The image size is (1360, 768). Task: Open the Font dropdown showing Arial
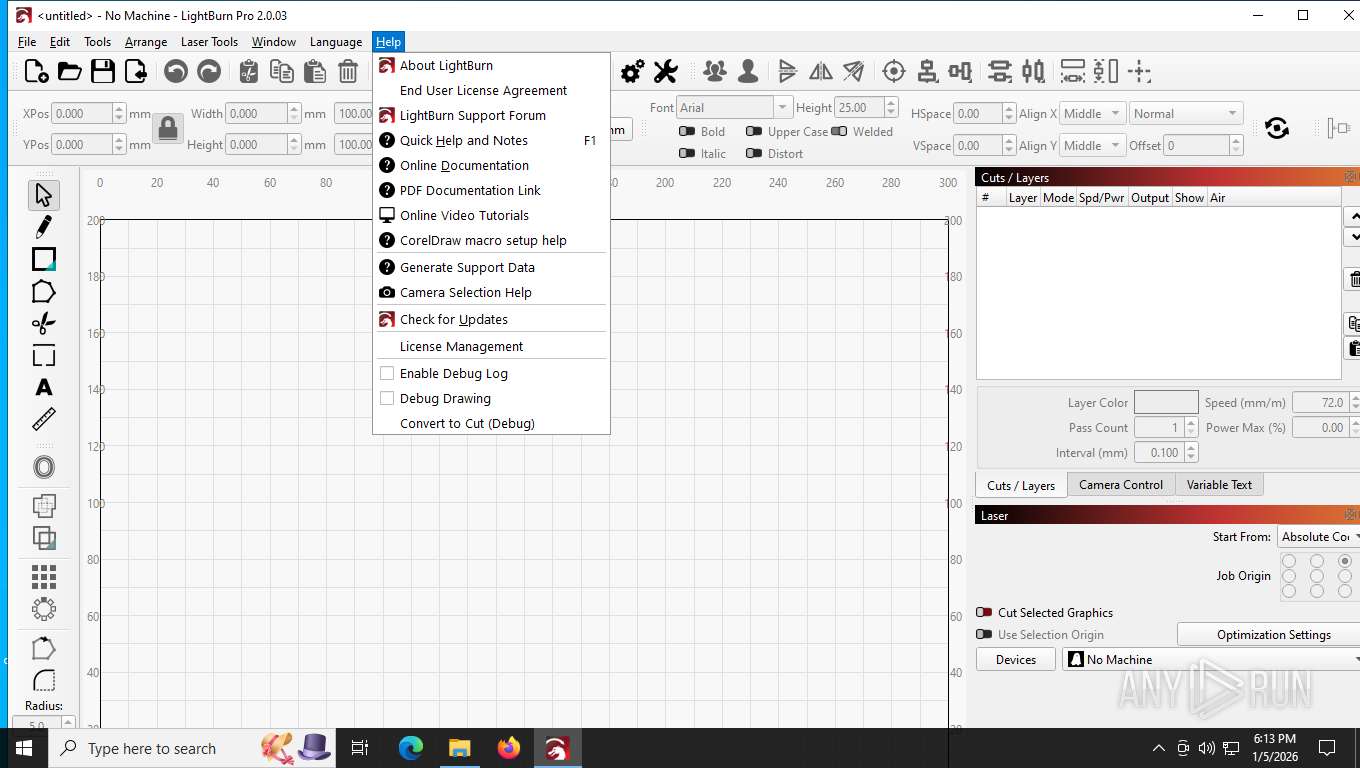click(x=734, y=107)
